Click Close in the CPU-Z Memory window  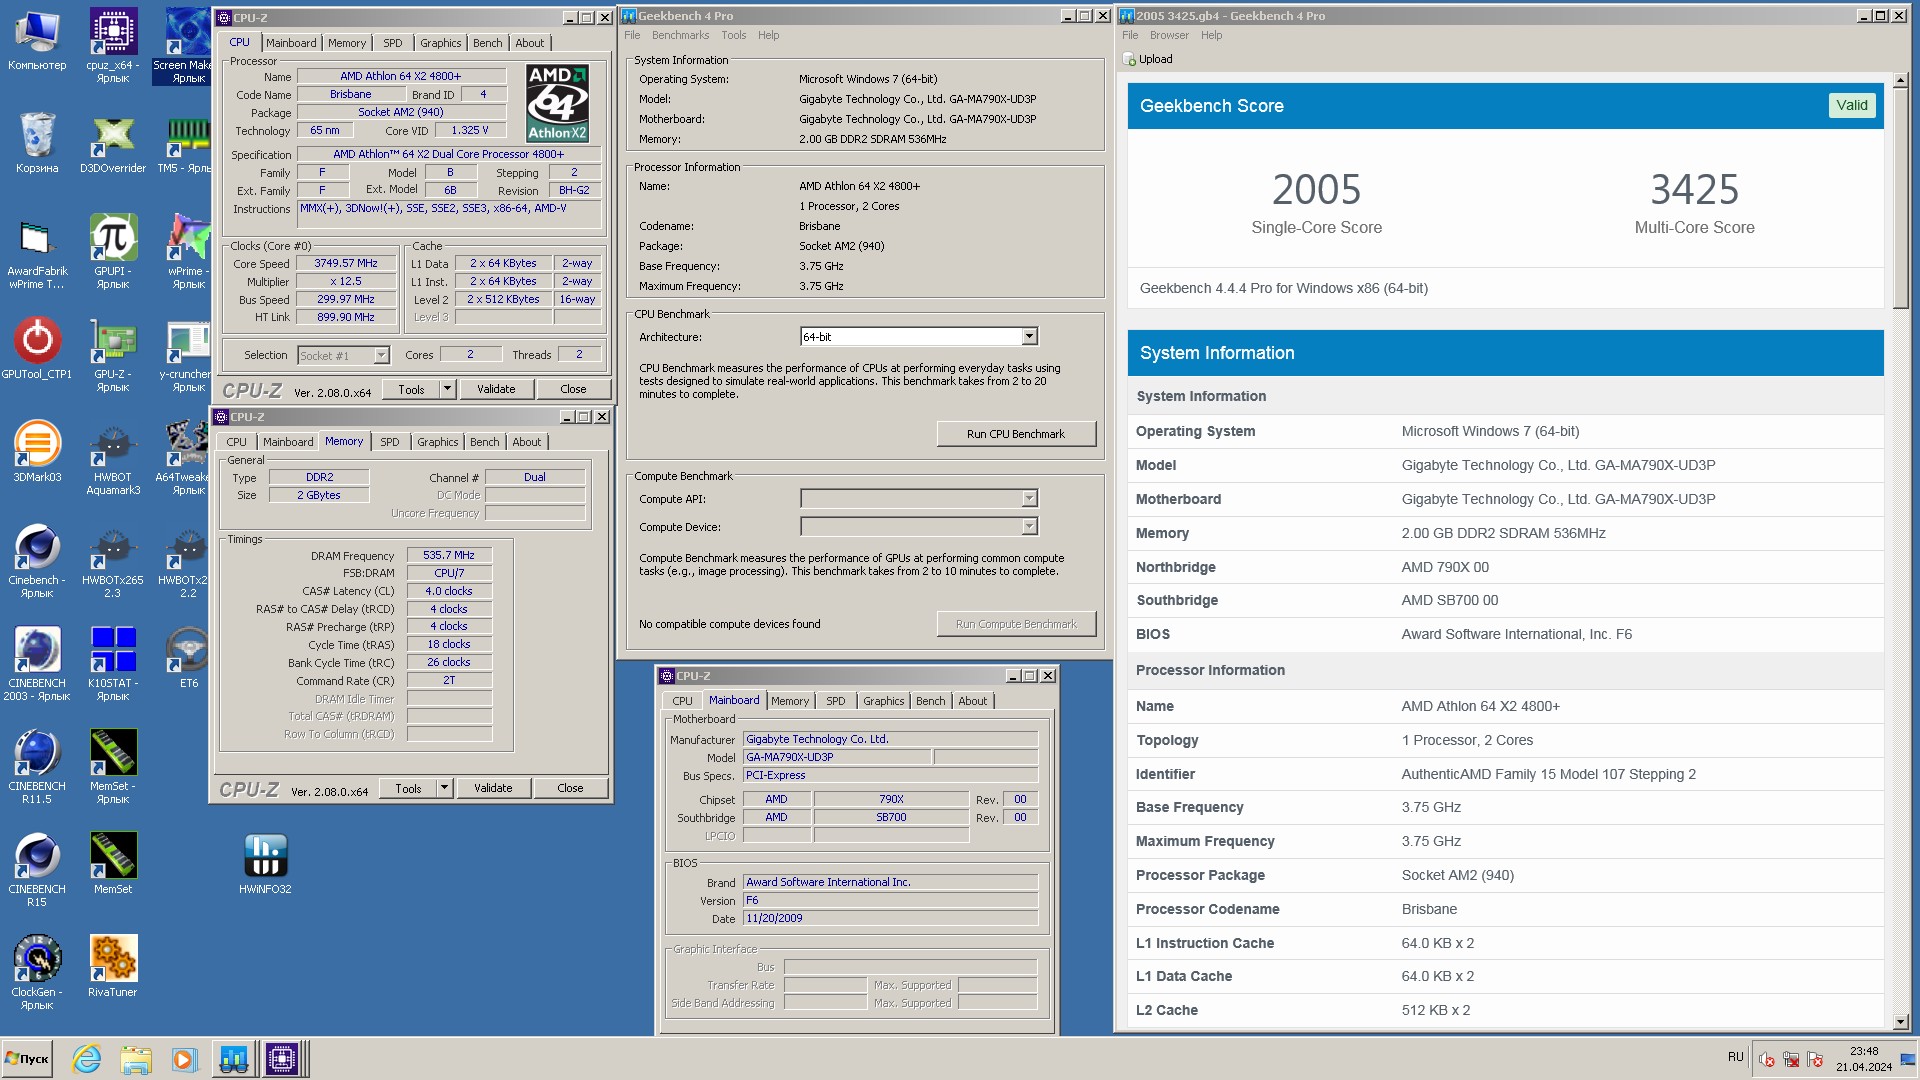(x=570, y=788)
